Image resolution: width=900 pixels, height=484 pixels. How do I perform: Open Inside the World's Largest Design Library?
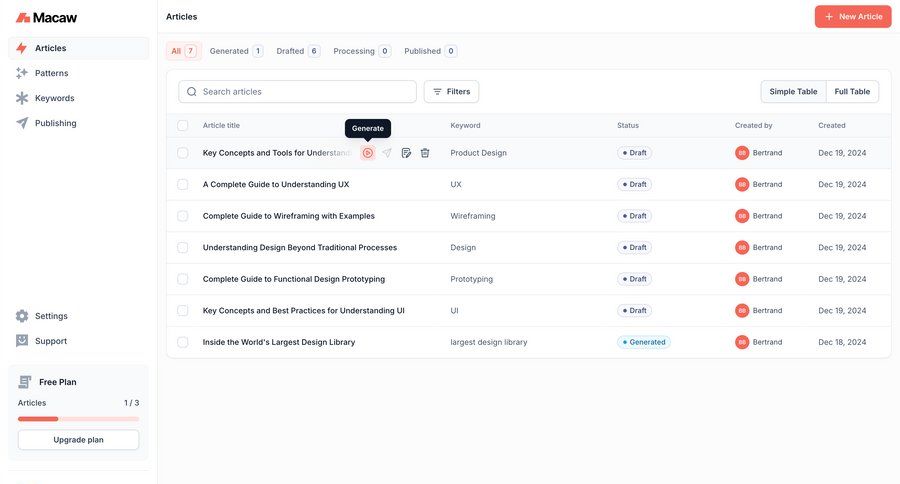tap(278, 342)
